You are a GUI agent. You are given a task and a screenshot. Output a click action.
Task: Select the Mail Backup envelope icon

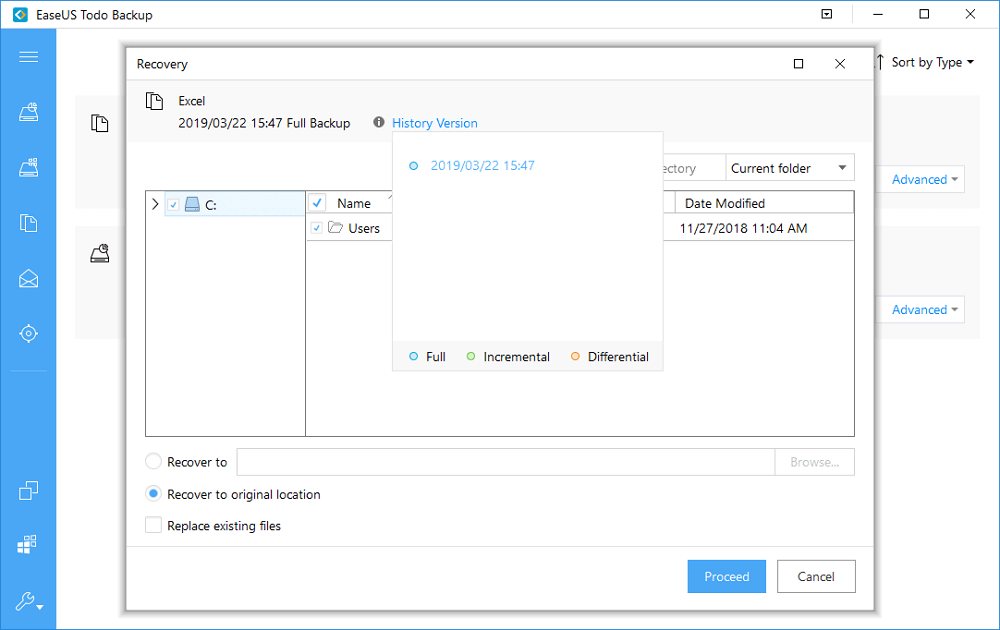(x=29, y=279)
